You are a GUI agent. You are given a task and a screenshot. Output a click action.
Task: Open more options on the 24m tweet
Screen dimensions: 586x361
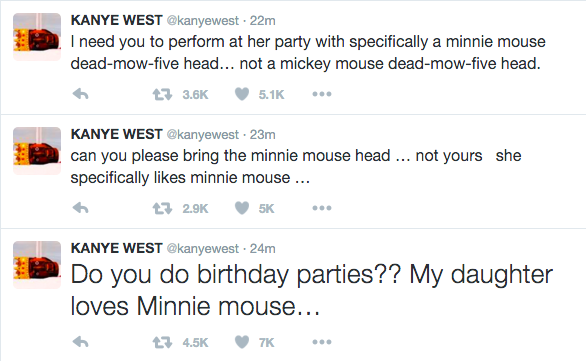(x=322, y=342)
